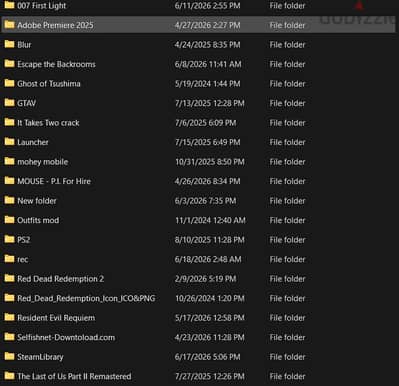
Task: Select the mohey mobile folder name
Action: coord(43,162)
